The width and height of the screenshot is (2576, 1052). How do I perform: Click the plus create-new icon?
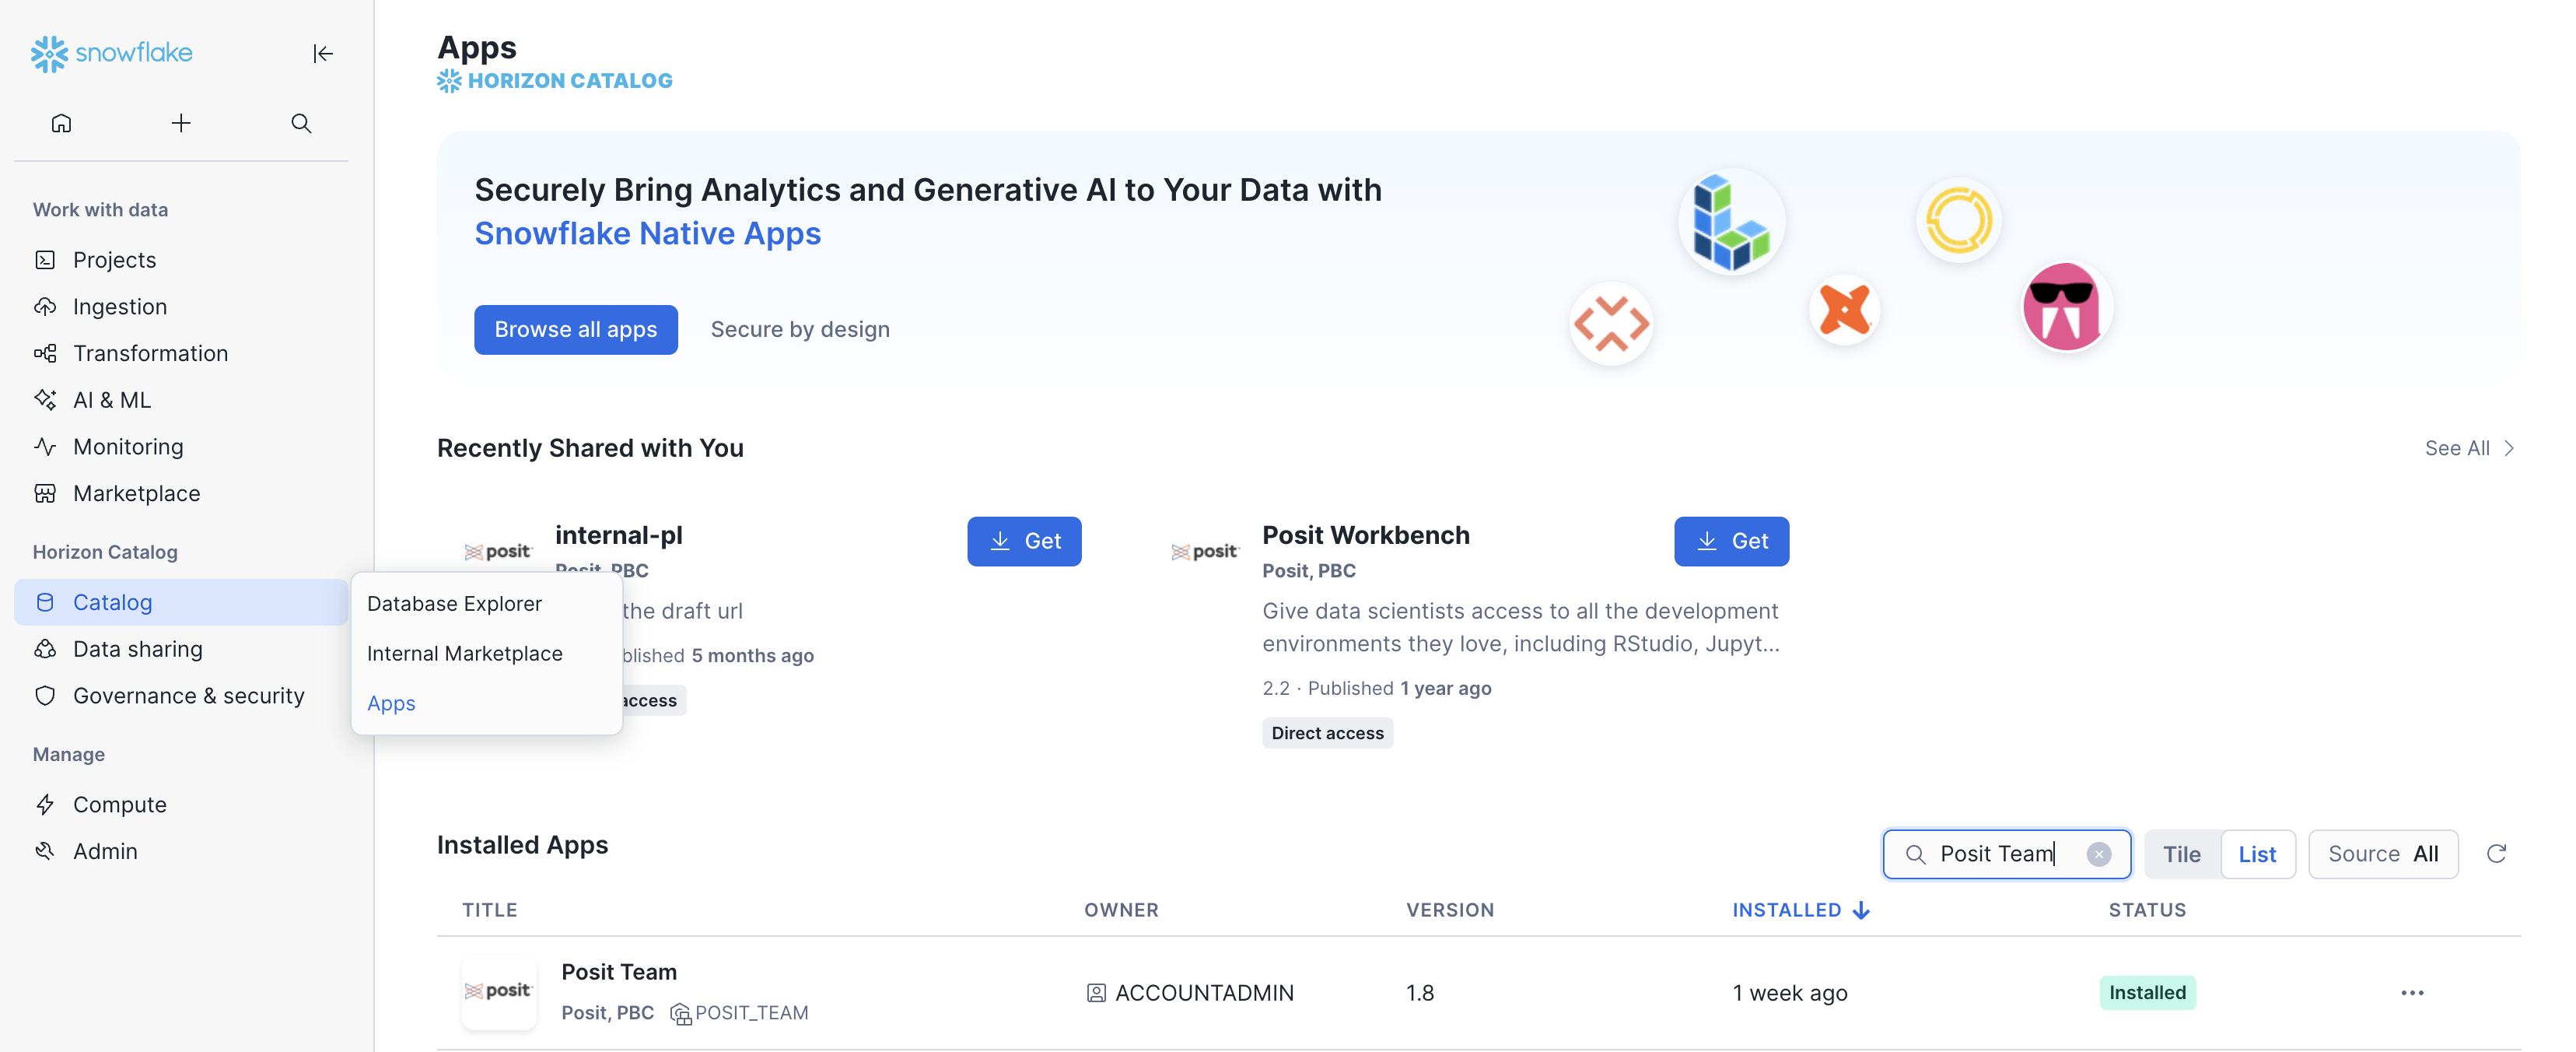pyautogui.click(x=181, y=123)
